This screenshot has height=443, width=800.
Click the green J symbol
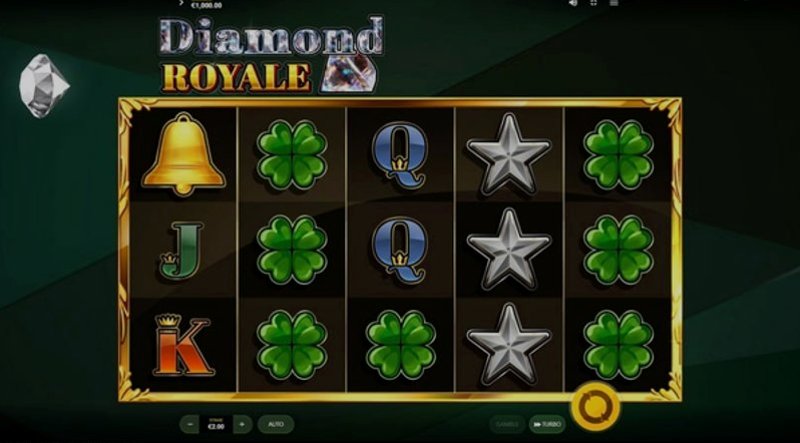[181, 251]
